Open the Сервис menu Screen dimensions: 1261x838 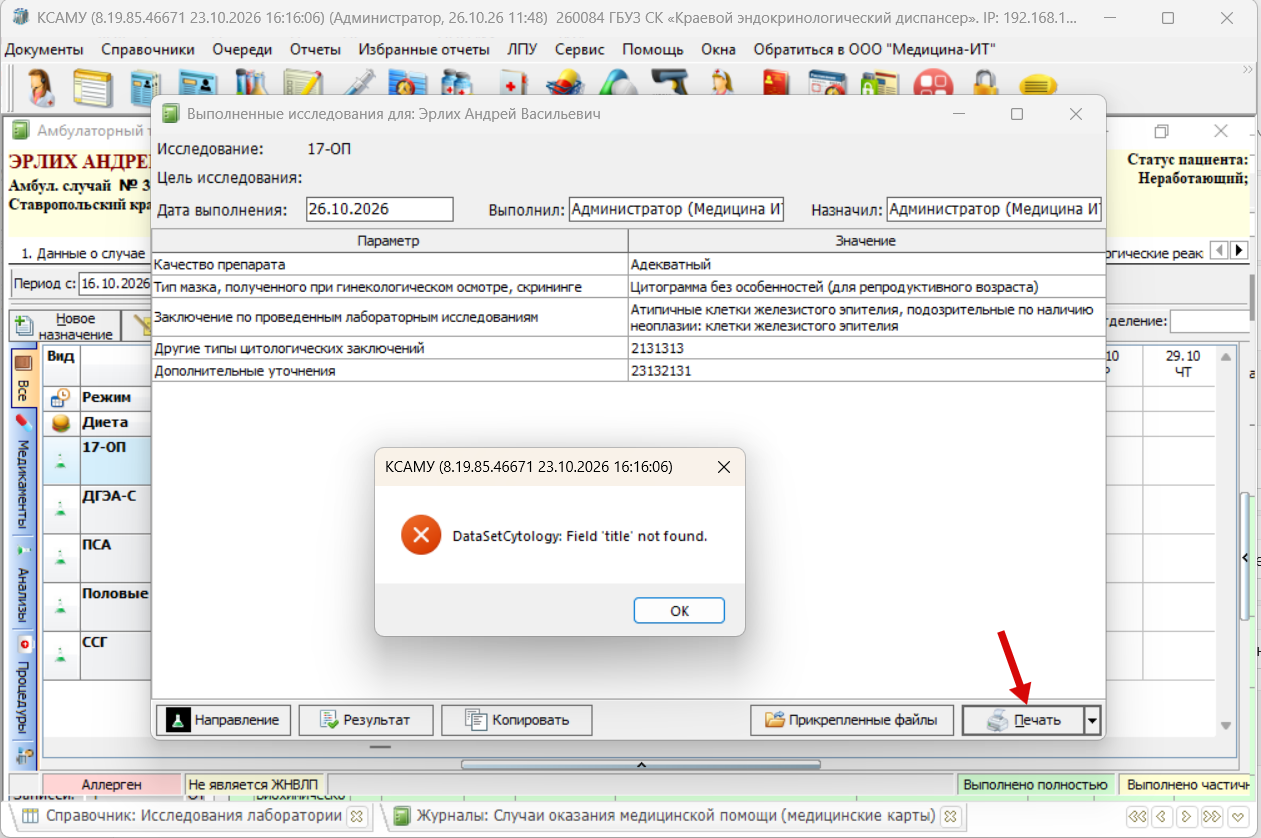[579, 49]
